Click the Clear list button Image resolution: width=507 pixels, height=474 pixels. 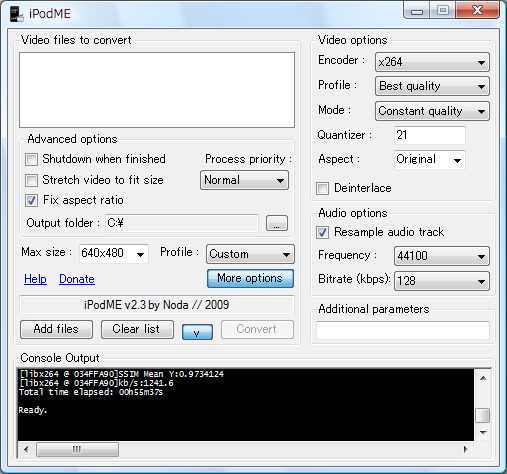[x=137, y=329]
